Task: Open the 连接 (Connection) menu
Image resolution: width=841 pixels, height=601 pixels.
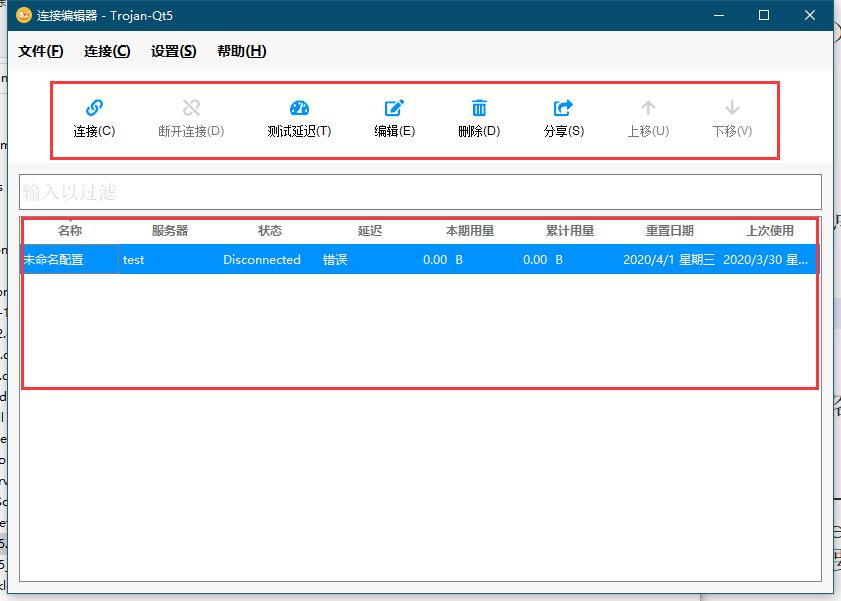Action: 105,51
